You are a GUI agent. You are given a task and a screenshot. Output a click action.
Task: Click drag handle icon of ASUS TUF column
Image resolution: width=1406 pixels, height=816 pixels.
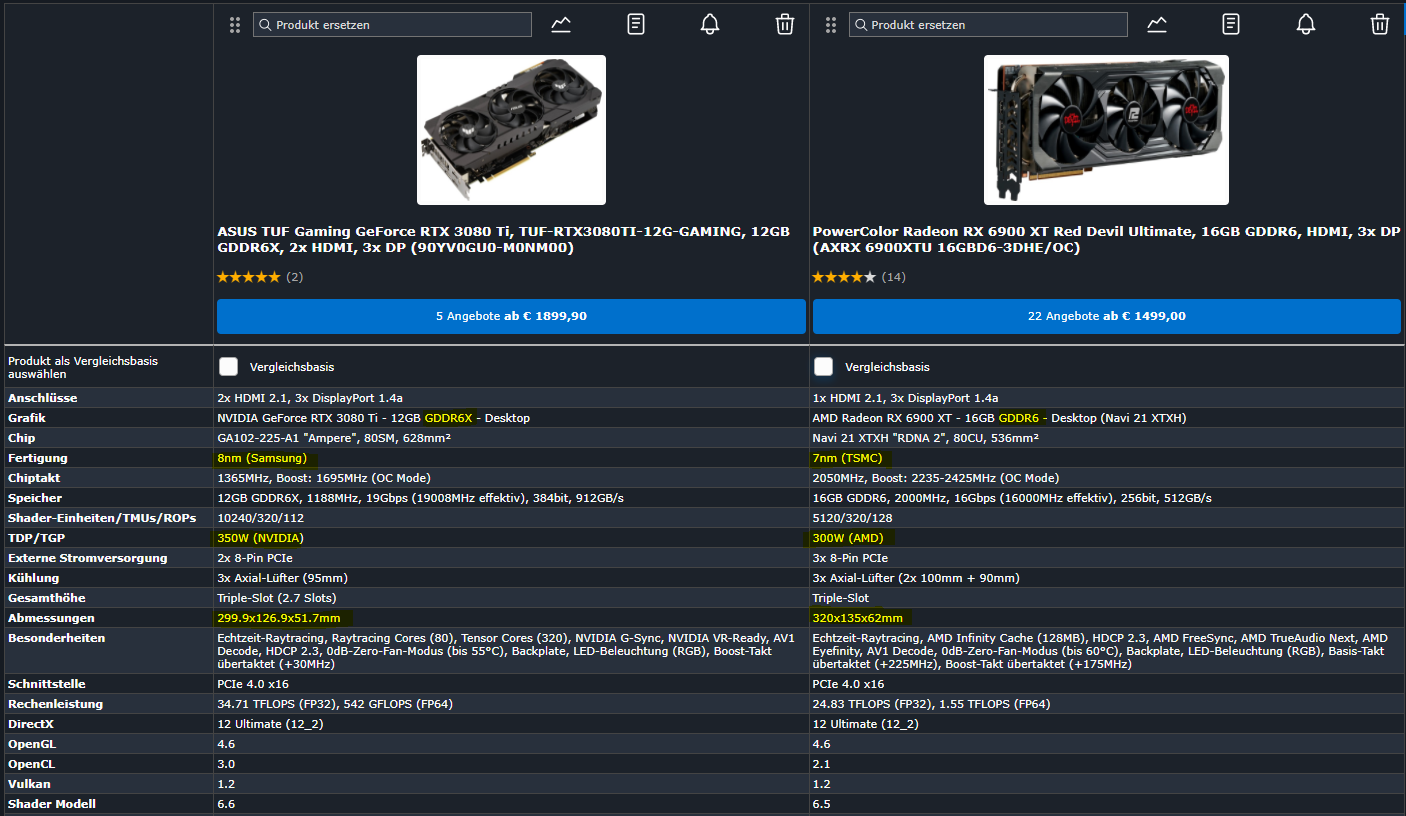(234, 25)
